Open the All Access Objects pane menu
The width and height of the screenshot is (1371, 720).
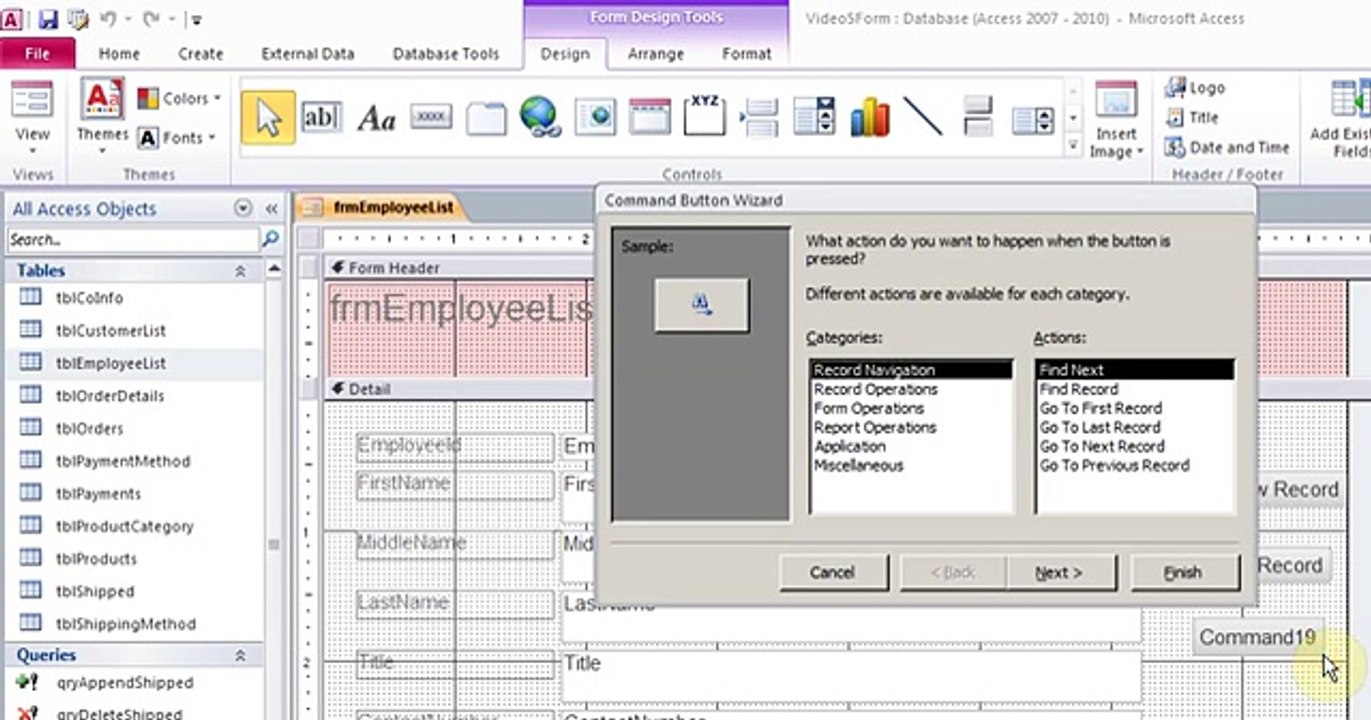pyautogui.click(x=242, y=208)
